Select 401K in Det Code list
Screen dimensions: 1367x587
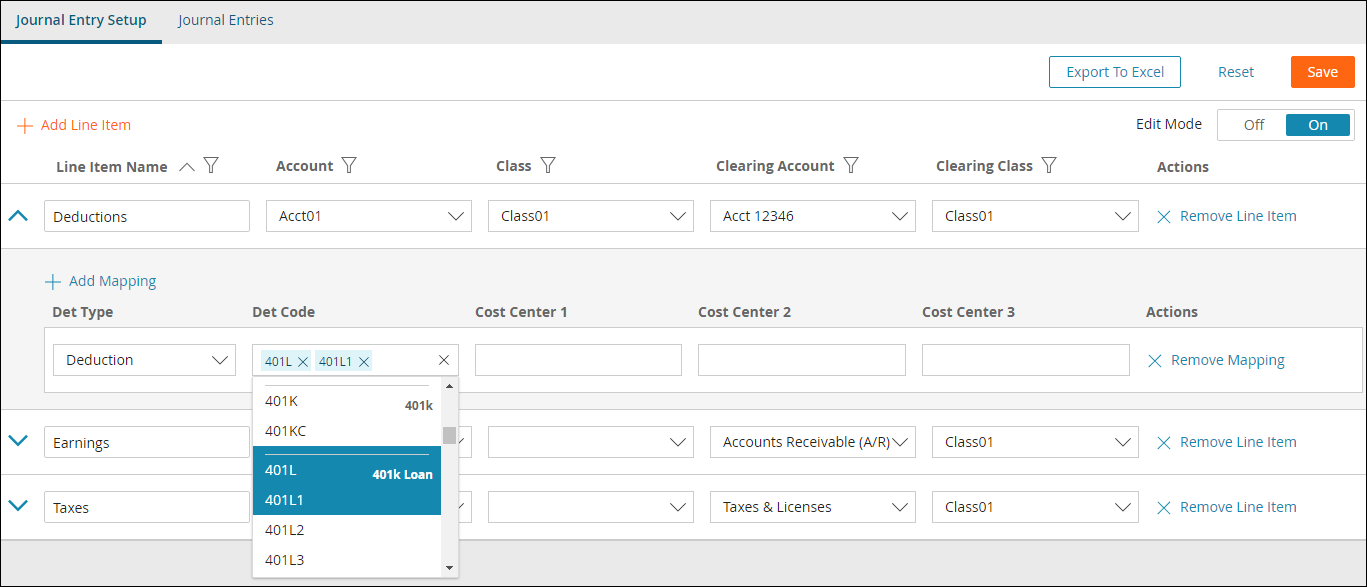point(347,401)
